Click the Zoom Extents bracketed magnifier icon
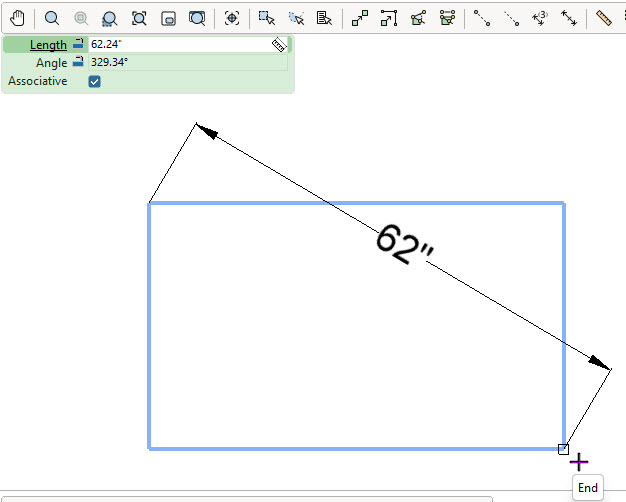626x502 pixels. click(x=139, y=18)
